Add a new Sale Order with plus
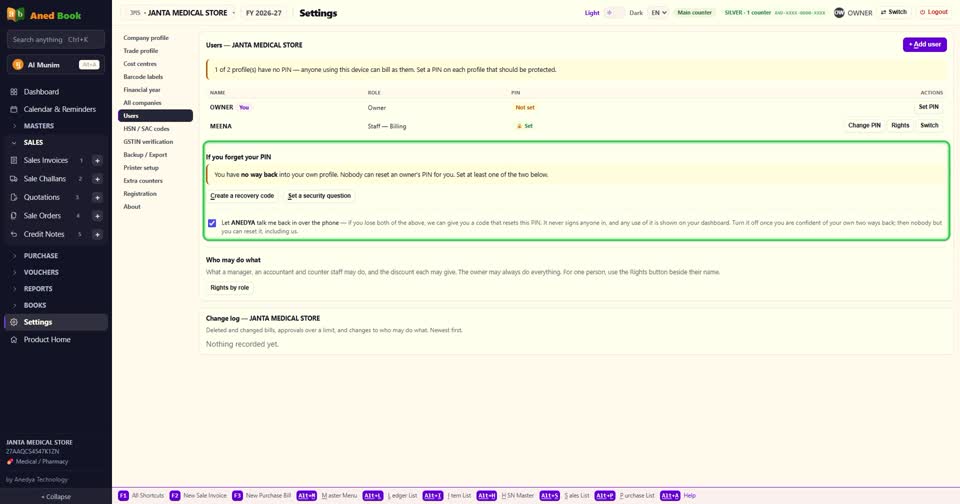 [x=97, y=216]
